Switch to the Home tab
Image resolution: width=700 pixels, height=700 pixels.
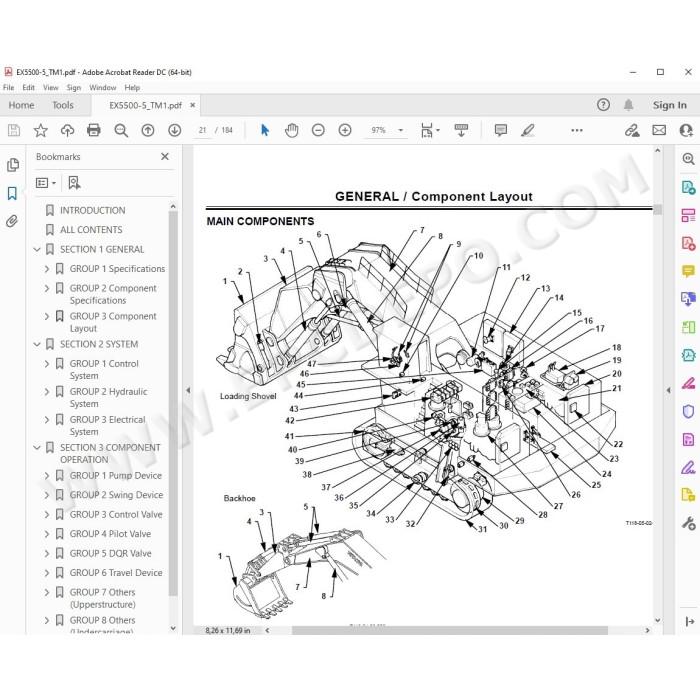click(21, 105)
